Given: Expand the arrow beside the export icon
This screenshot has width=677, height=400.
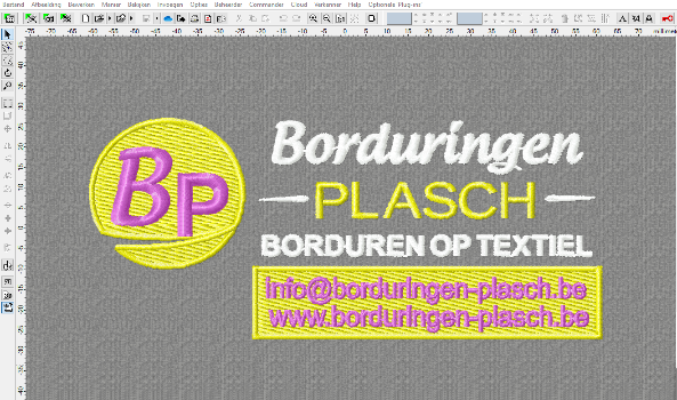Looking at the screenshot, I should tap(131, 19).
